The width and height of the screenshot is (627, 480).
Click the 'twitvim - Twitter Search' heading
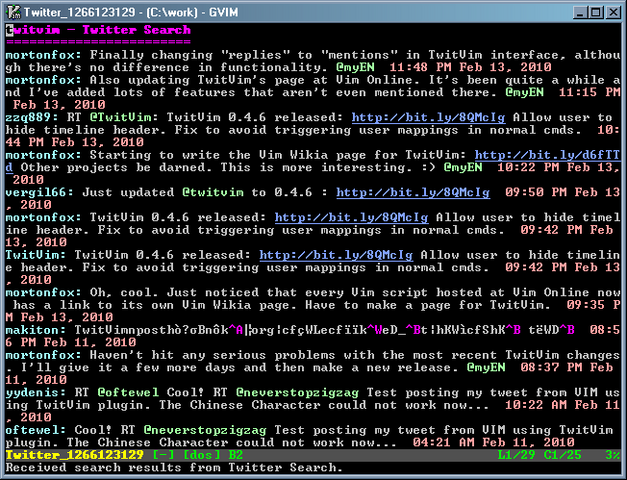coord(98,30)
